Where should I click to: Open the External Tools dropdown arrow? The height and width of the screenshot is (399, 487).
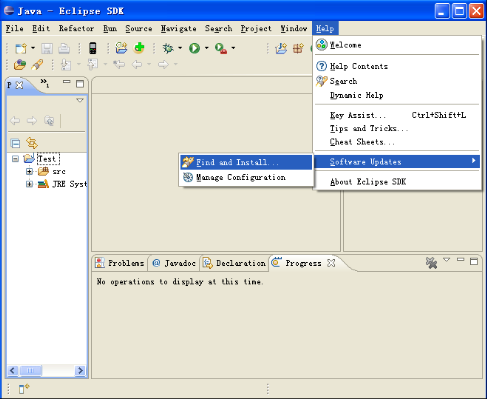click(233, 48)
